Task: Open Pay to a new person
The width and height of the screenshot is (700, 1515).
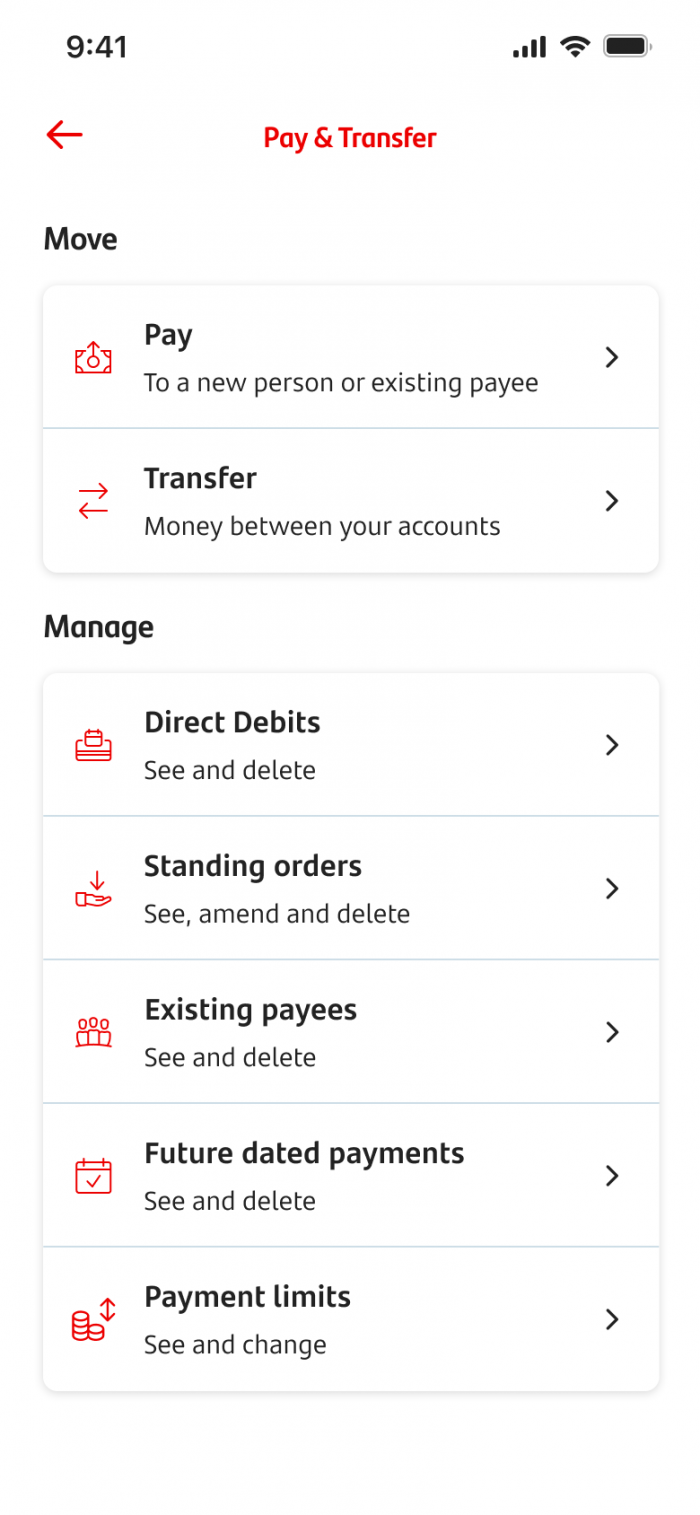Action: 350,357
